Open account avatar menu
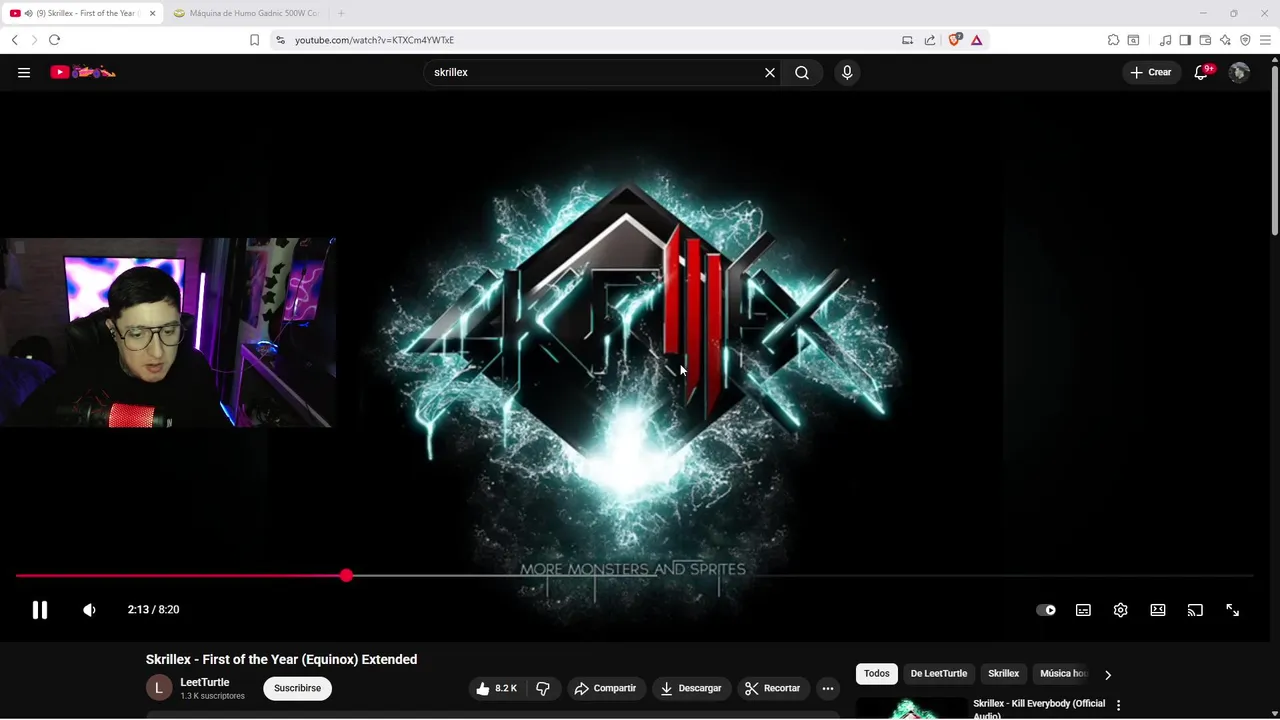This screenshot has width=1280, height=720. pyautogui.click(x=1239, y=72)
